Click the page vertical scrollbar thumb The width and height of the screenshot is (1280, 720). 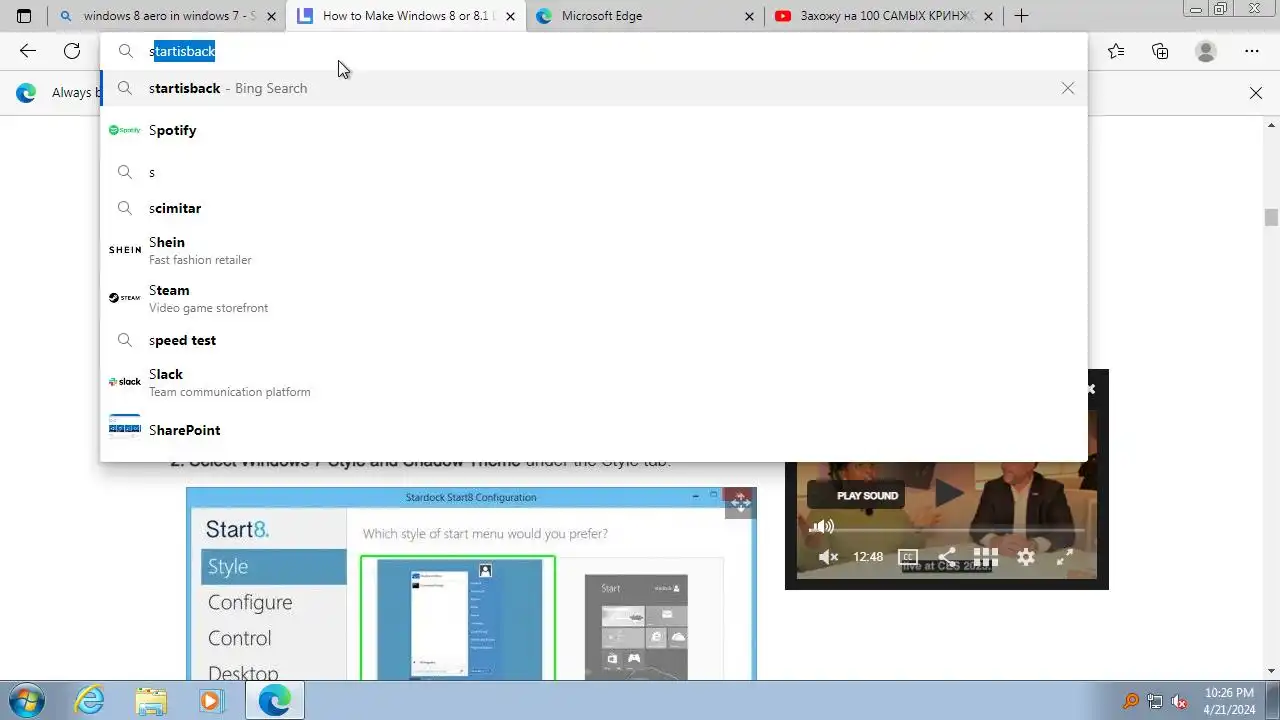tap(1271, 217)
